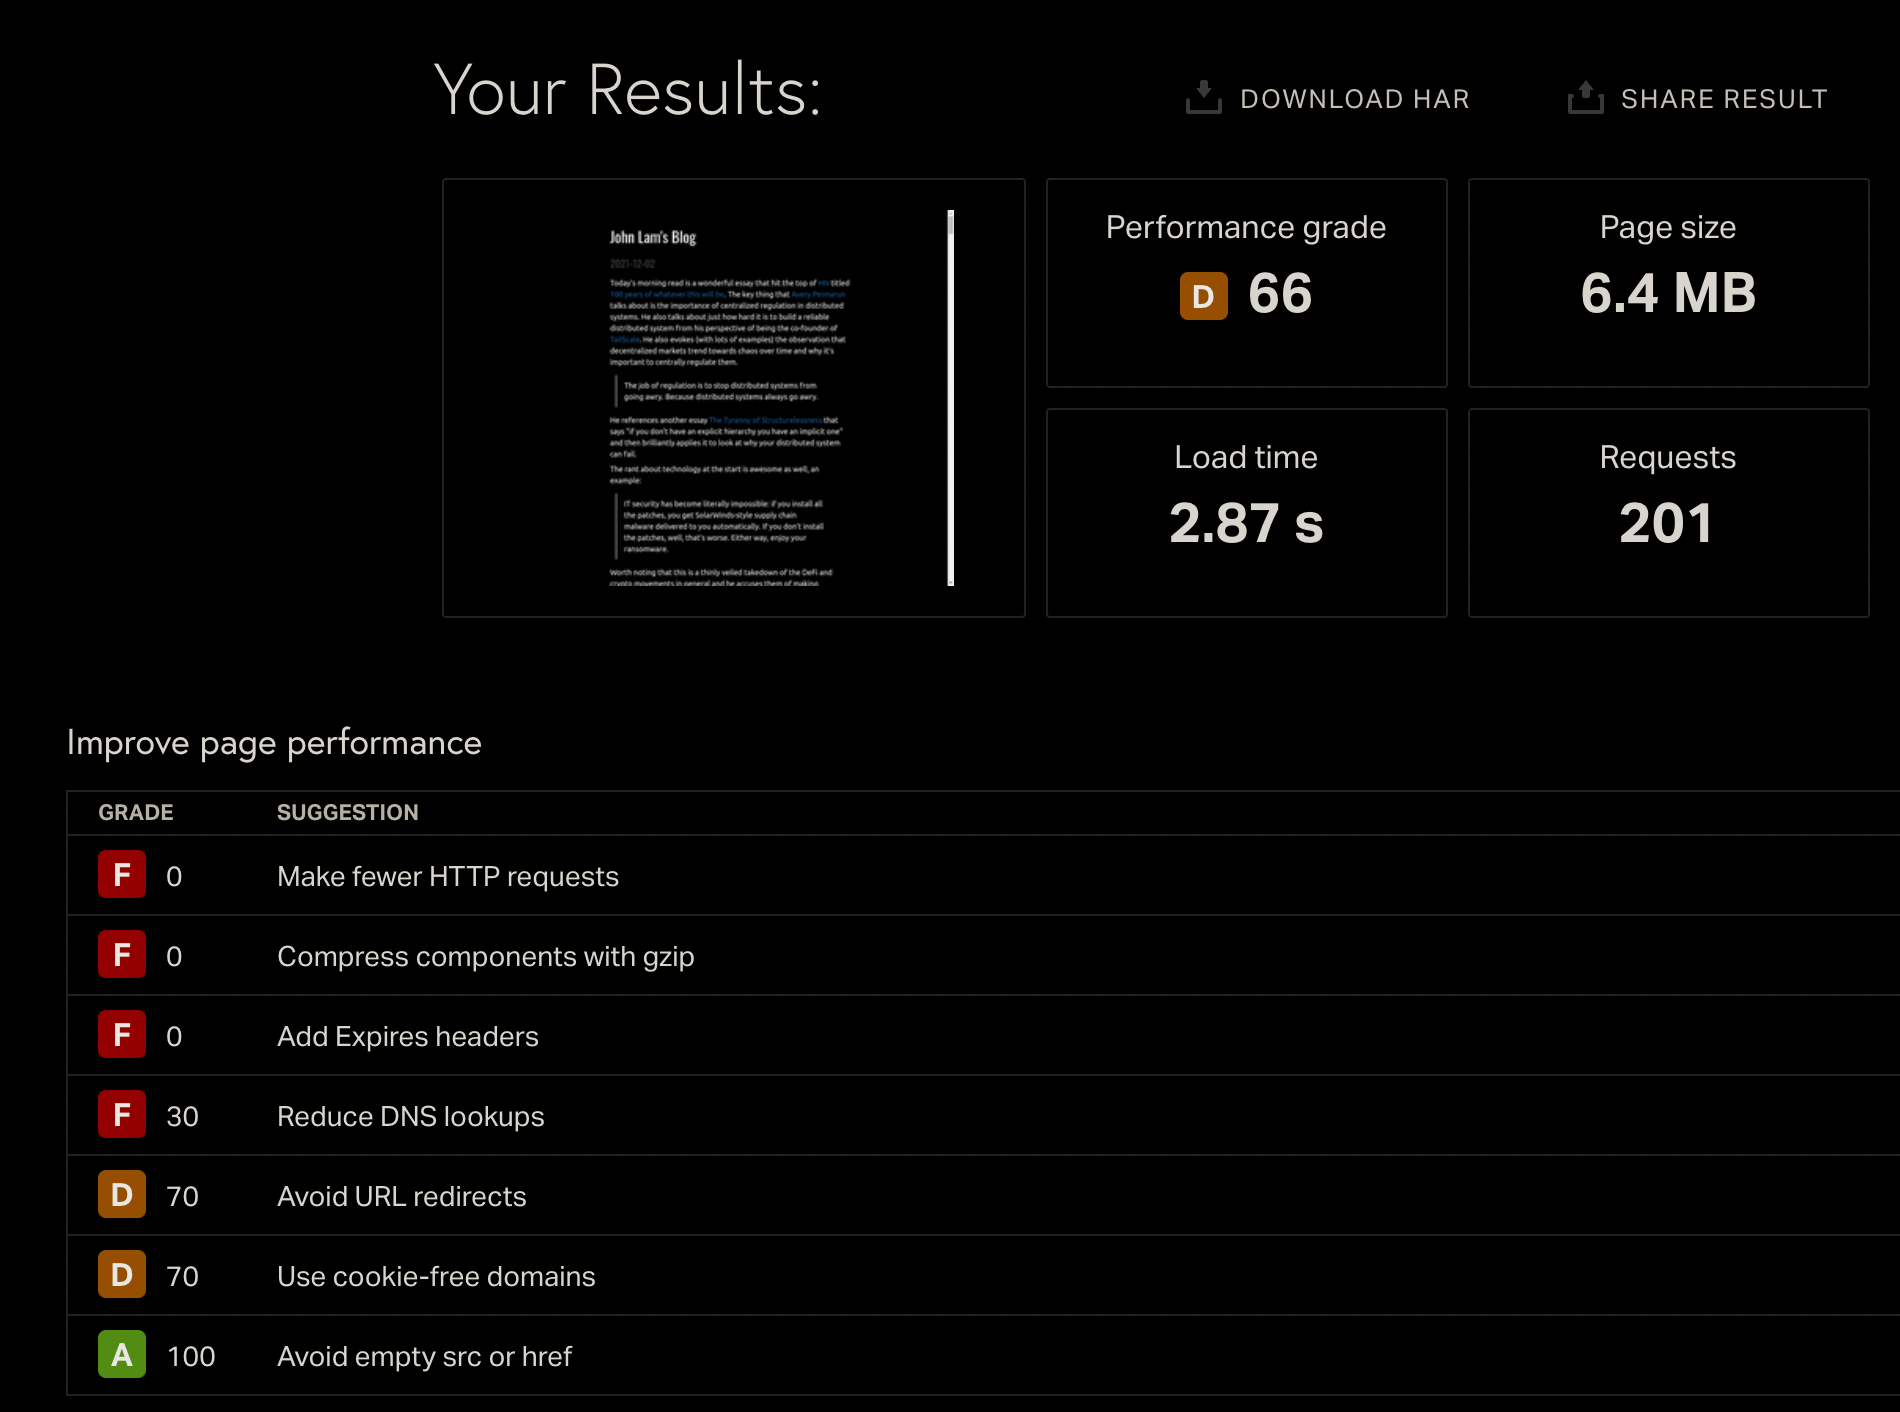Click the D badge beside Avoid URL redirects

(x=122, y=1195)
